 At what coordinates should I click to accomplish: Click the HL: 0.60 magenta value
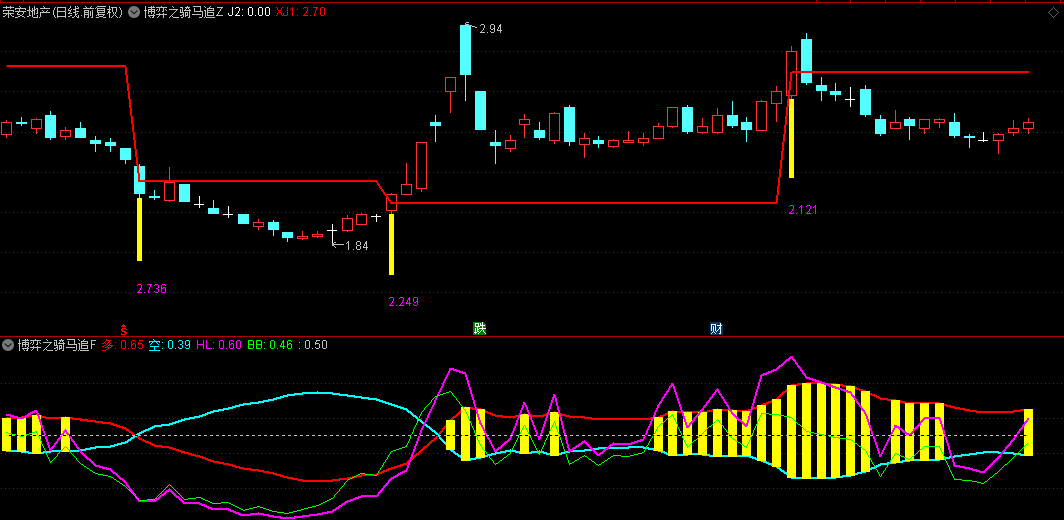[218, 345]
